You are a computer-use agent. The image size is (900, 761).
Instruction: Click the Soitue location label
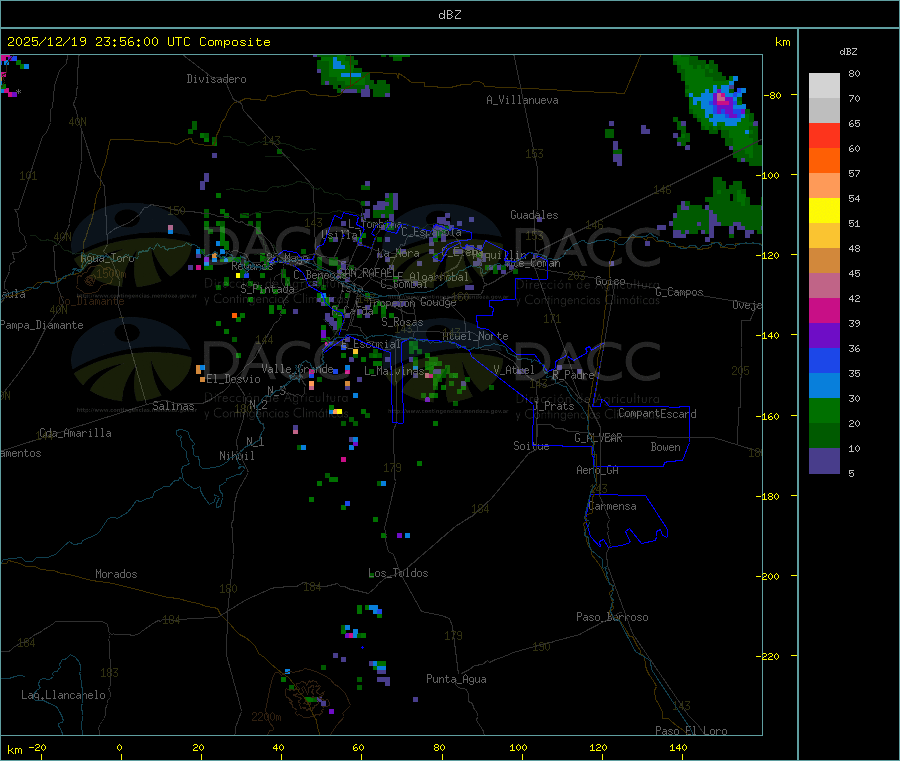tap(531, 446)
